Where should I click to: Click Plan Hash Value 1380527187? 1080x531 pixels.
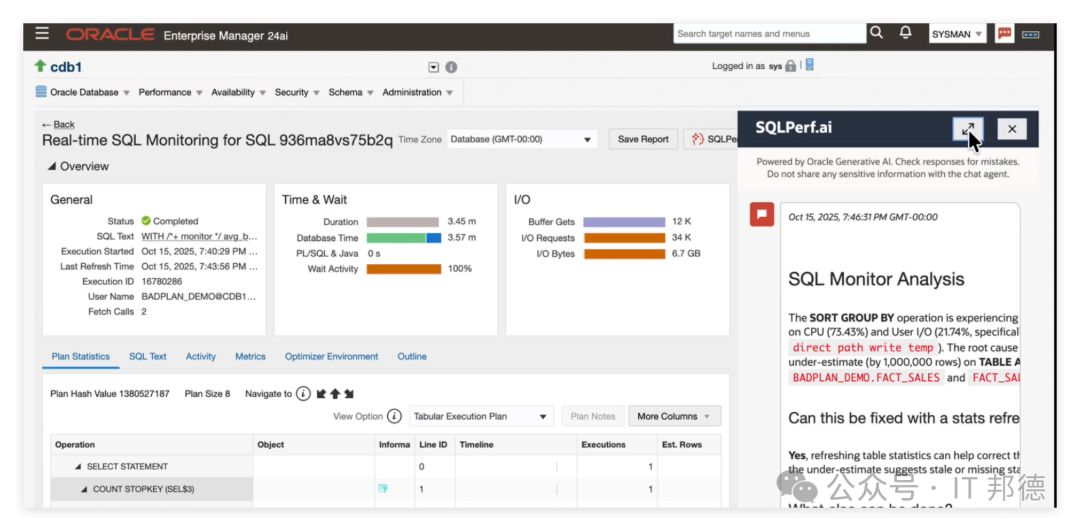(110, 394)
